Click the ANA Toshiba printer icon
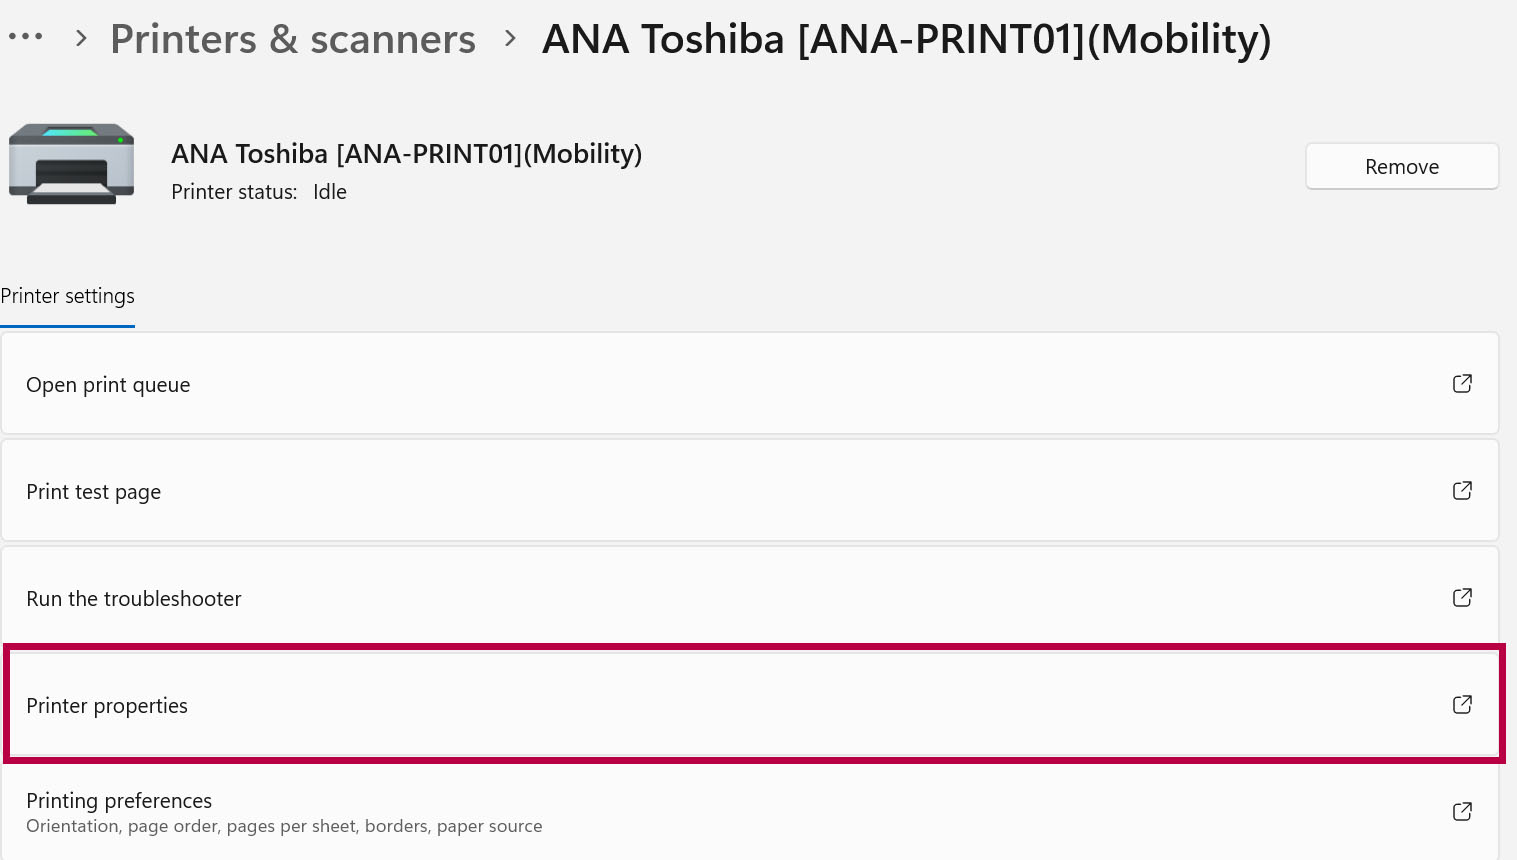1517x860 pixels. pyautogui.click(x=71, y=163)
